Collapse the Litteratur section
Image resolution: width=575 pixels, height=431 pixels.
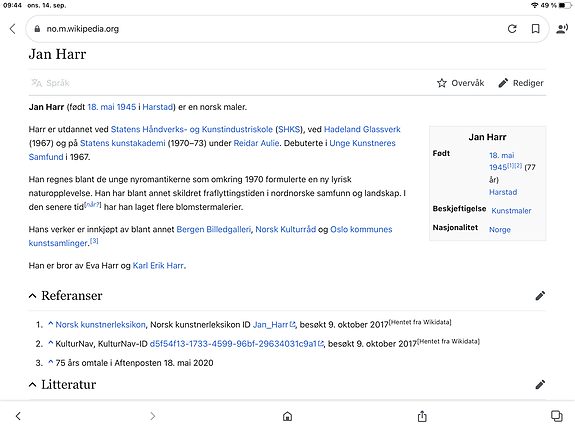tap(32, 384)
